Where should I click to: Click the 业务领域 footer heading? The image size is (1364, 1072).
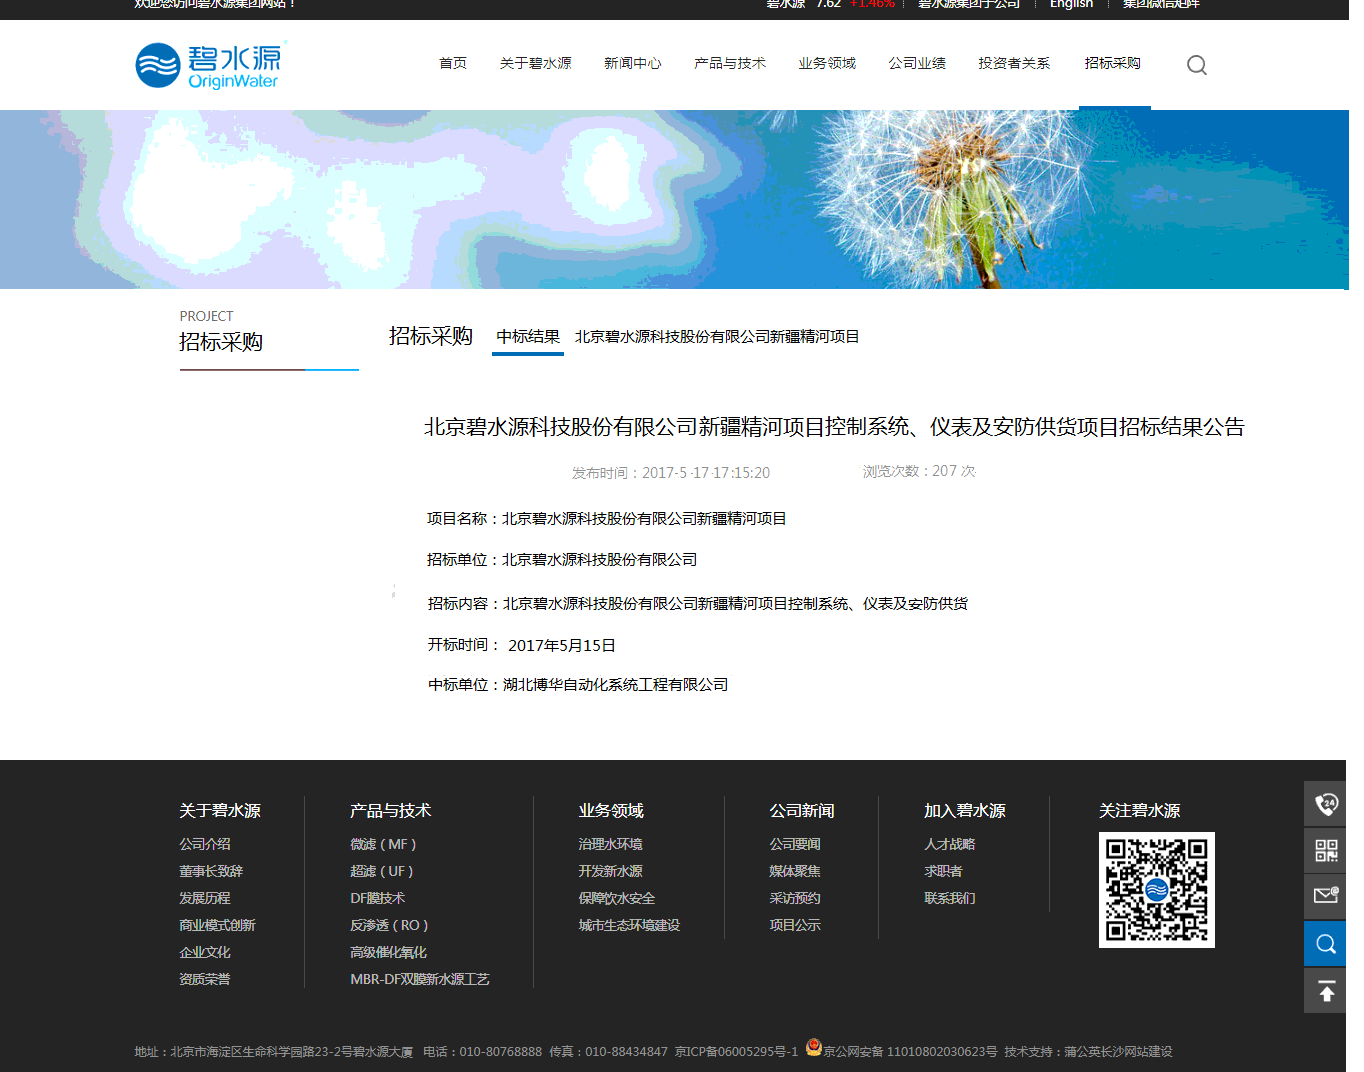click(611, 810)
